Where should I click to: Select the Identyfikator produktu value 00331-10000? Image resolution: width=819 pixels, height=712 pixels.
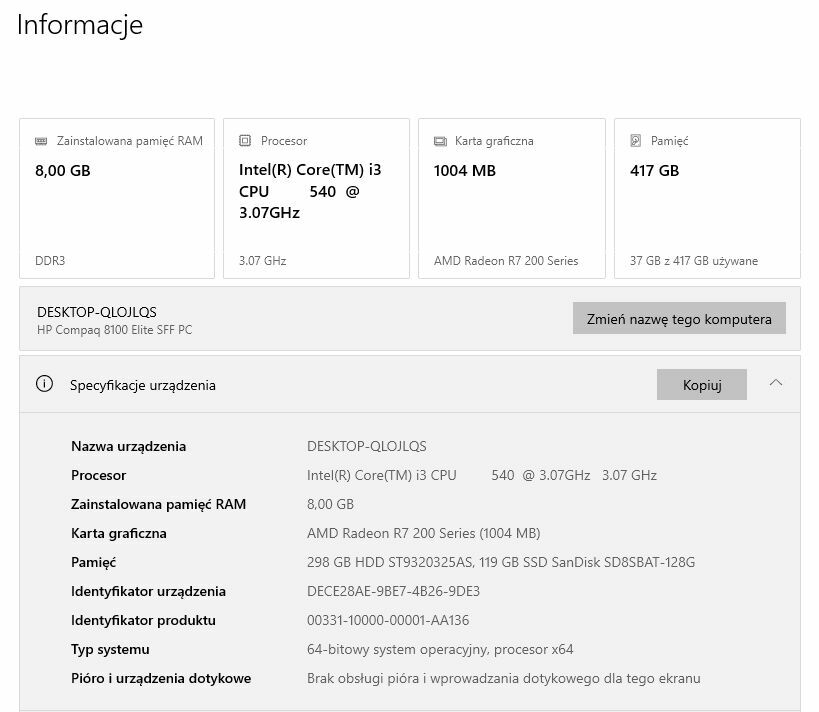(387, 620)
